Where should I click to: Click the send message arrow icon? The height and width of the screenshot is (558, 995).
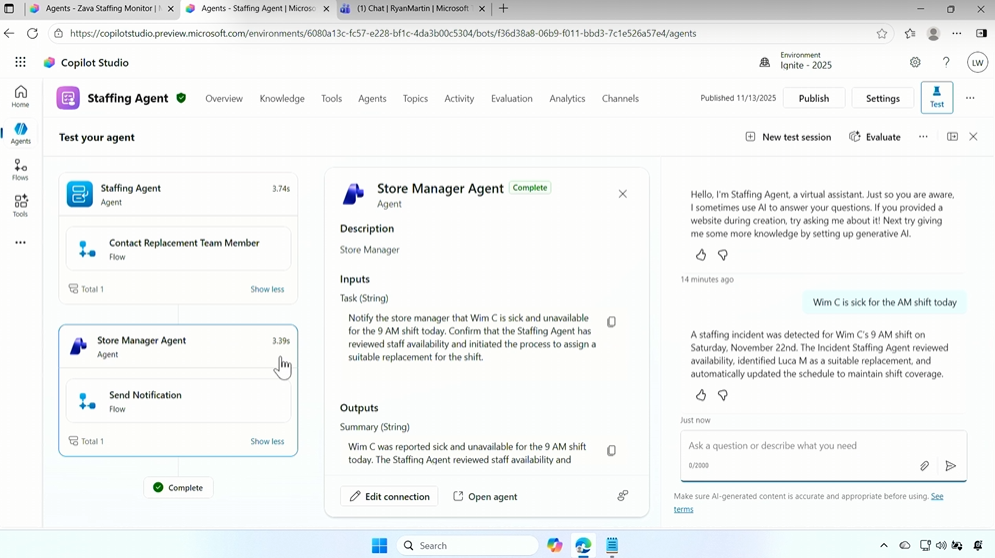[950, 466]
